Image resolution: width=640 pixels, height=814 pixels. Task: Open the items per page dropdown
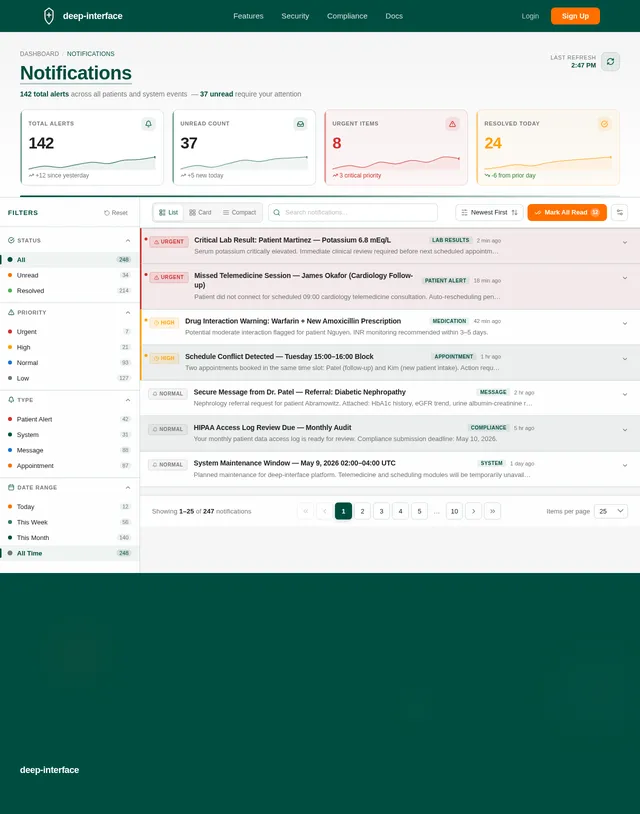611,511
